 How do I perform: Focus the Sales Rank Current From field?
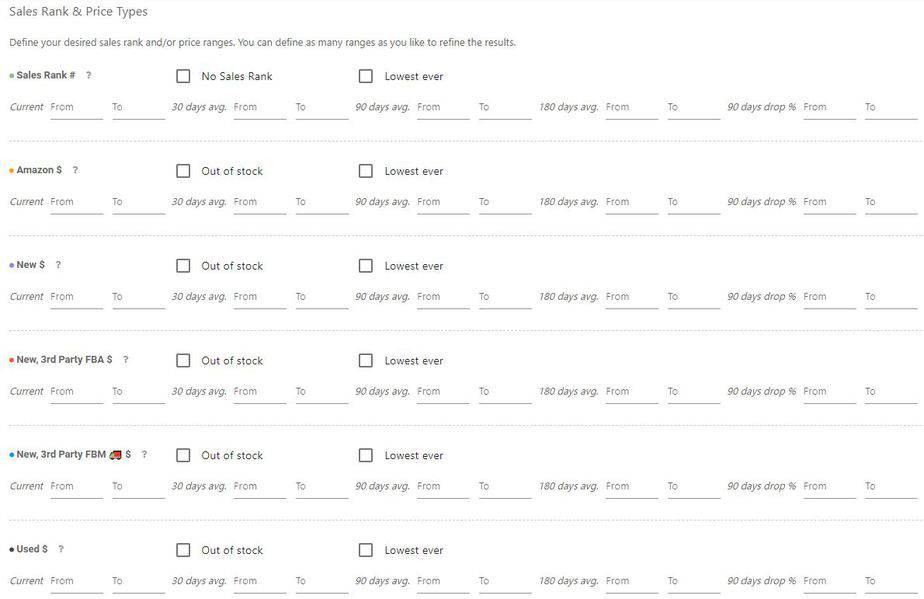77,108
